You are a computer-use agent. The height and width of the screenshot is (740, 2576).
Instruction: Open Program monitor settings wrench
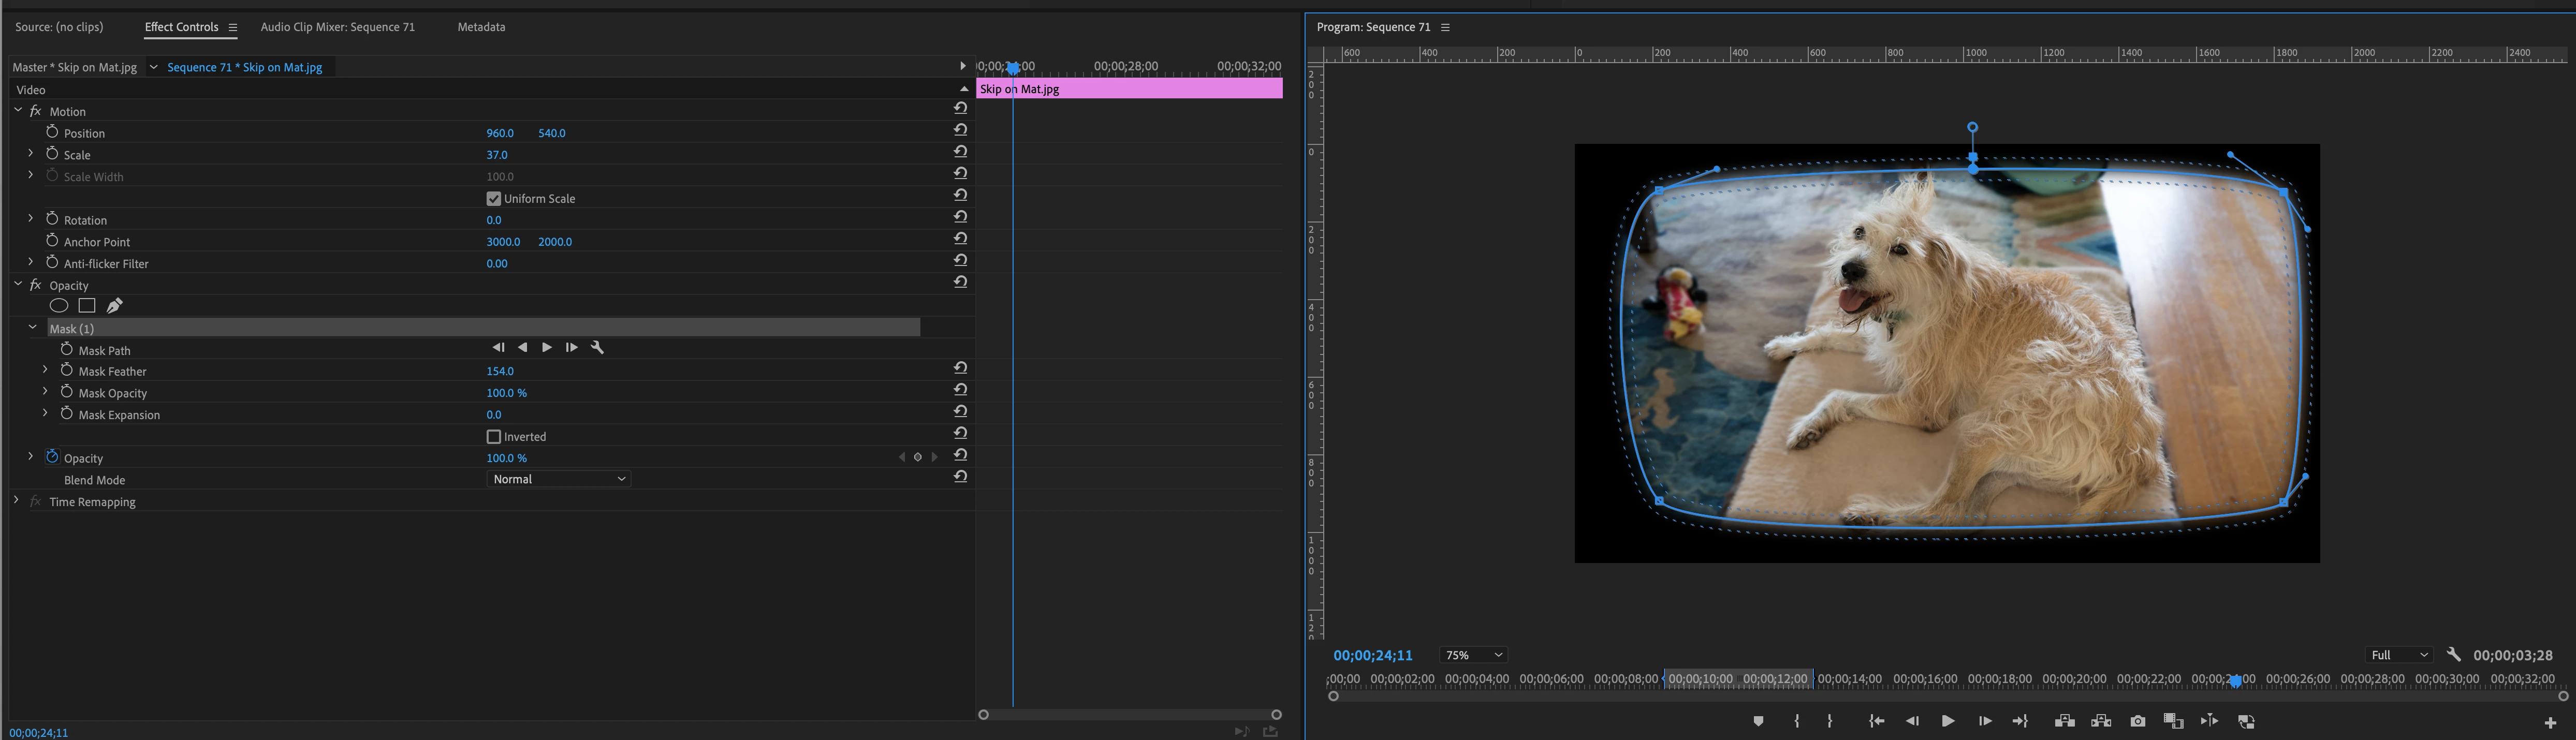[x=2453, y=655]
